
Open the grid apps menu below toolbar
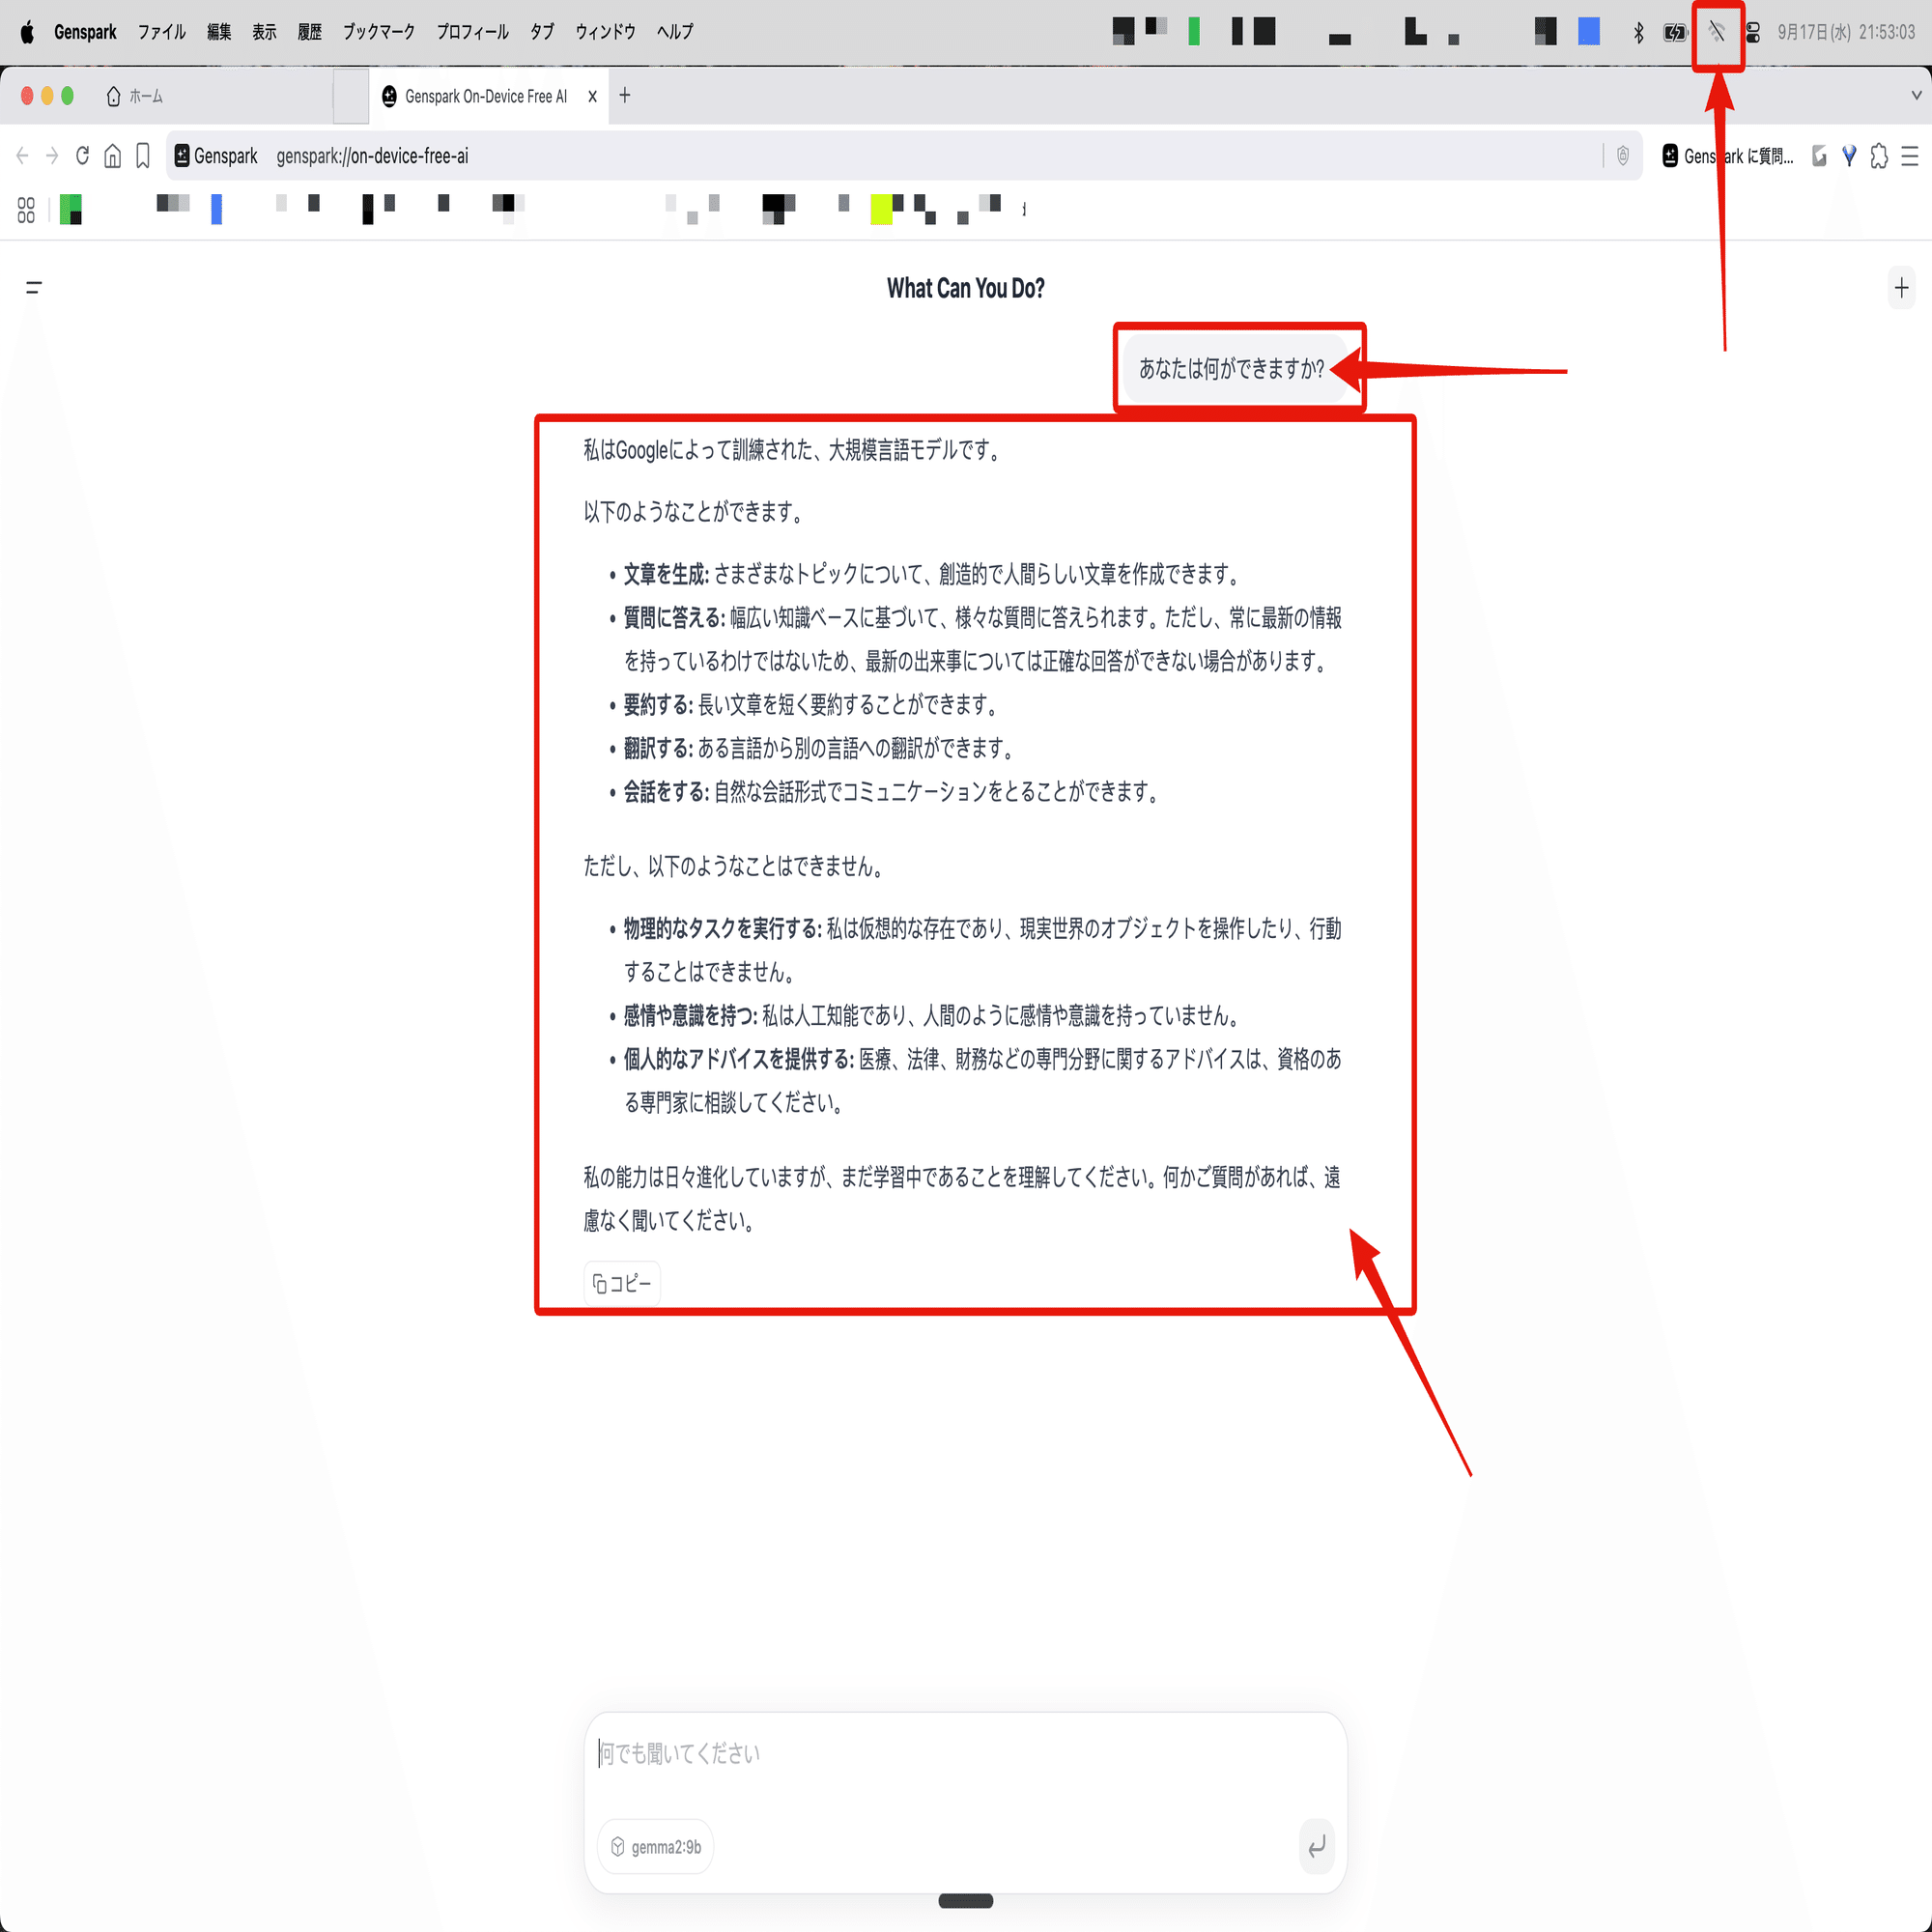pos(25,209)
